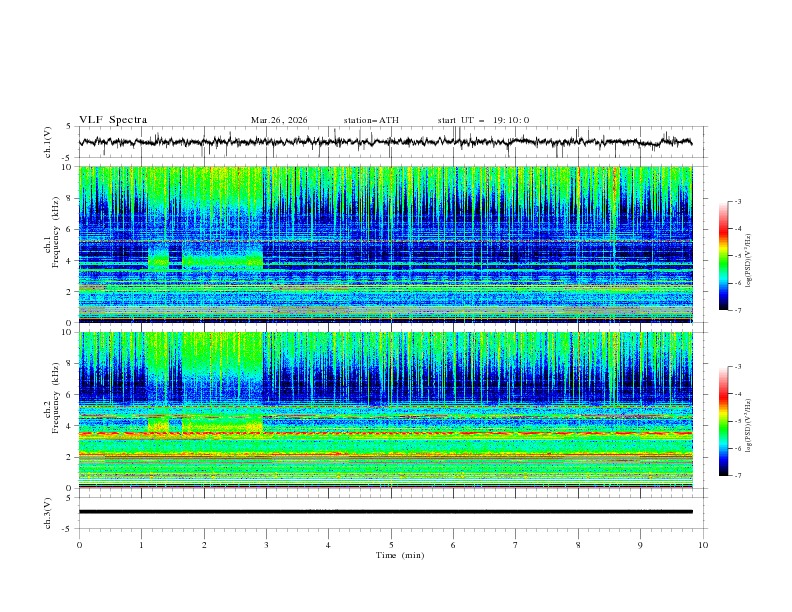Click the "-3" tick on ch.1 colorbar

coord(738,201)
